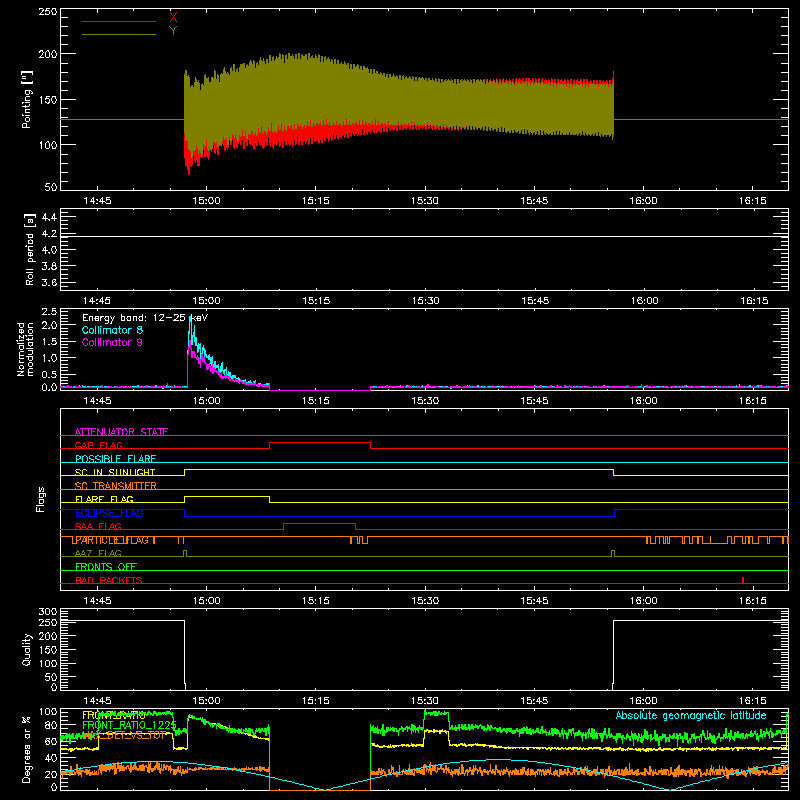800x800 pixels.
Task: Select the Y legend label in pointing plot
Action: pyautogui.click(x=173, y=31)
